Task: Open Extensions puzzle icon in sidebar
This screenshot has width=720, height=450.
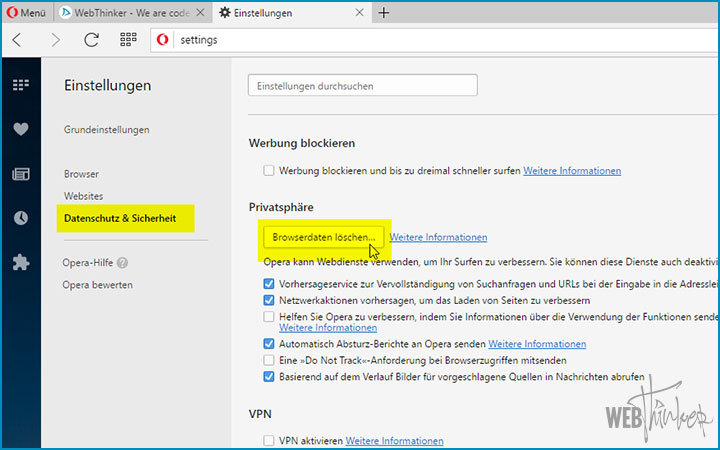Action: coord(20,263)
